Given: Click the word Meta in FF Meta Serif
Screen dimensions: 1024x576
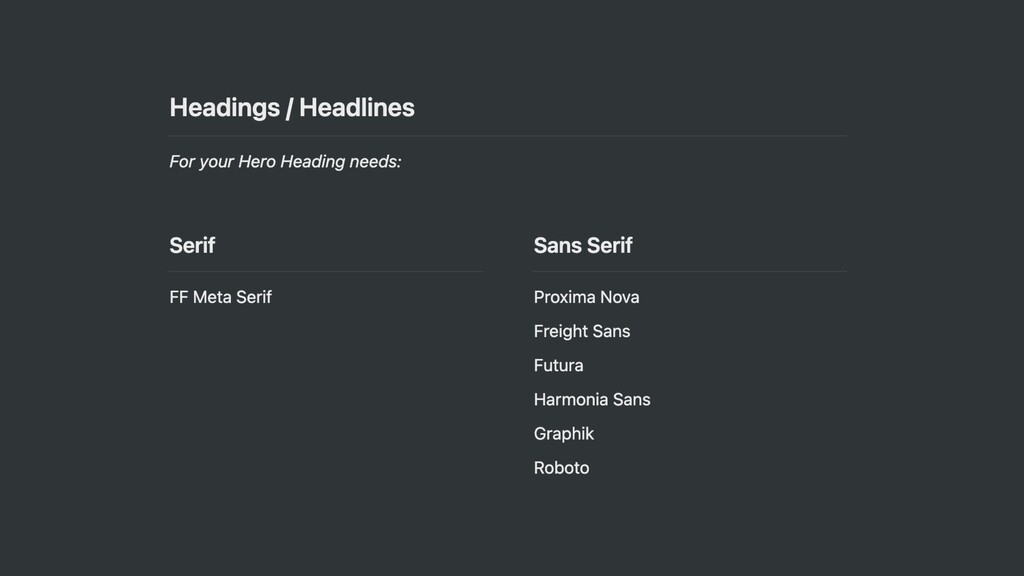Looking at the screenshot, I should click(x=212, y=297).
